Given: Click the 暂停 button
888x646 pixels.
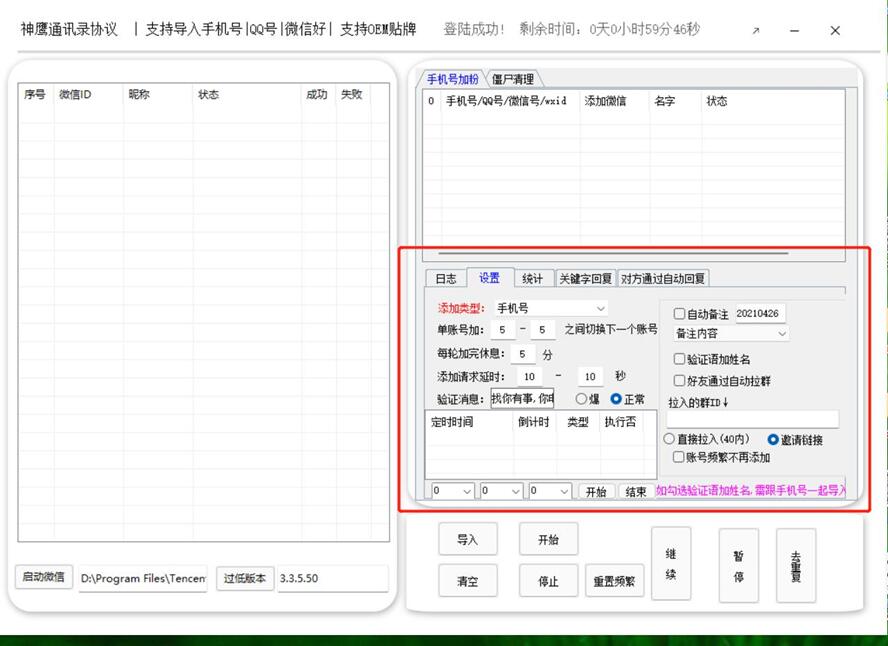Looking at the screenshot, I should [x=738, y=566].
